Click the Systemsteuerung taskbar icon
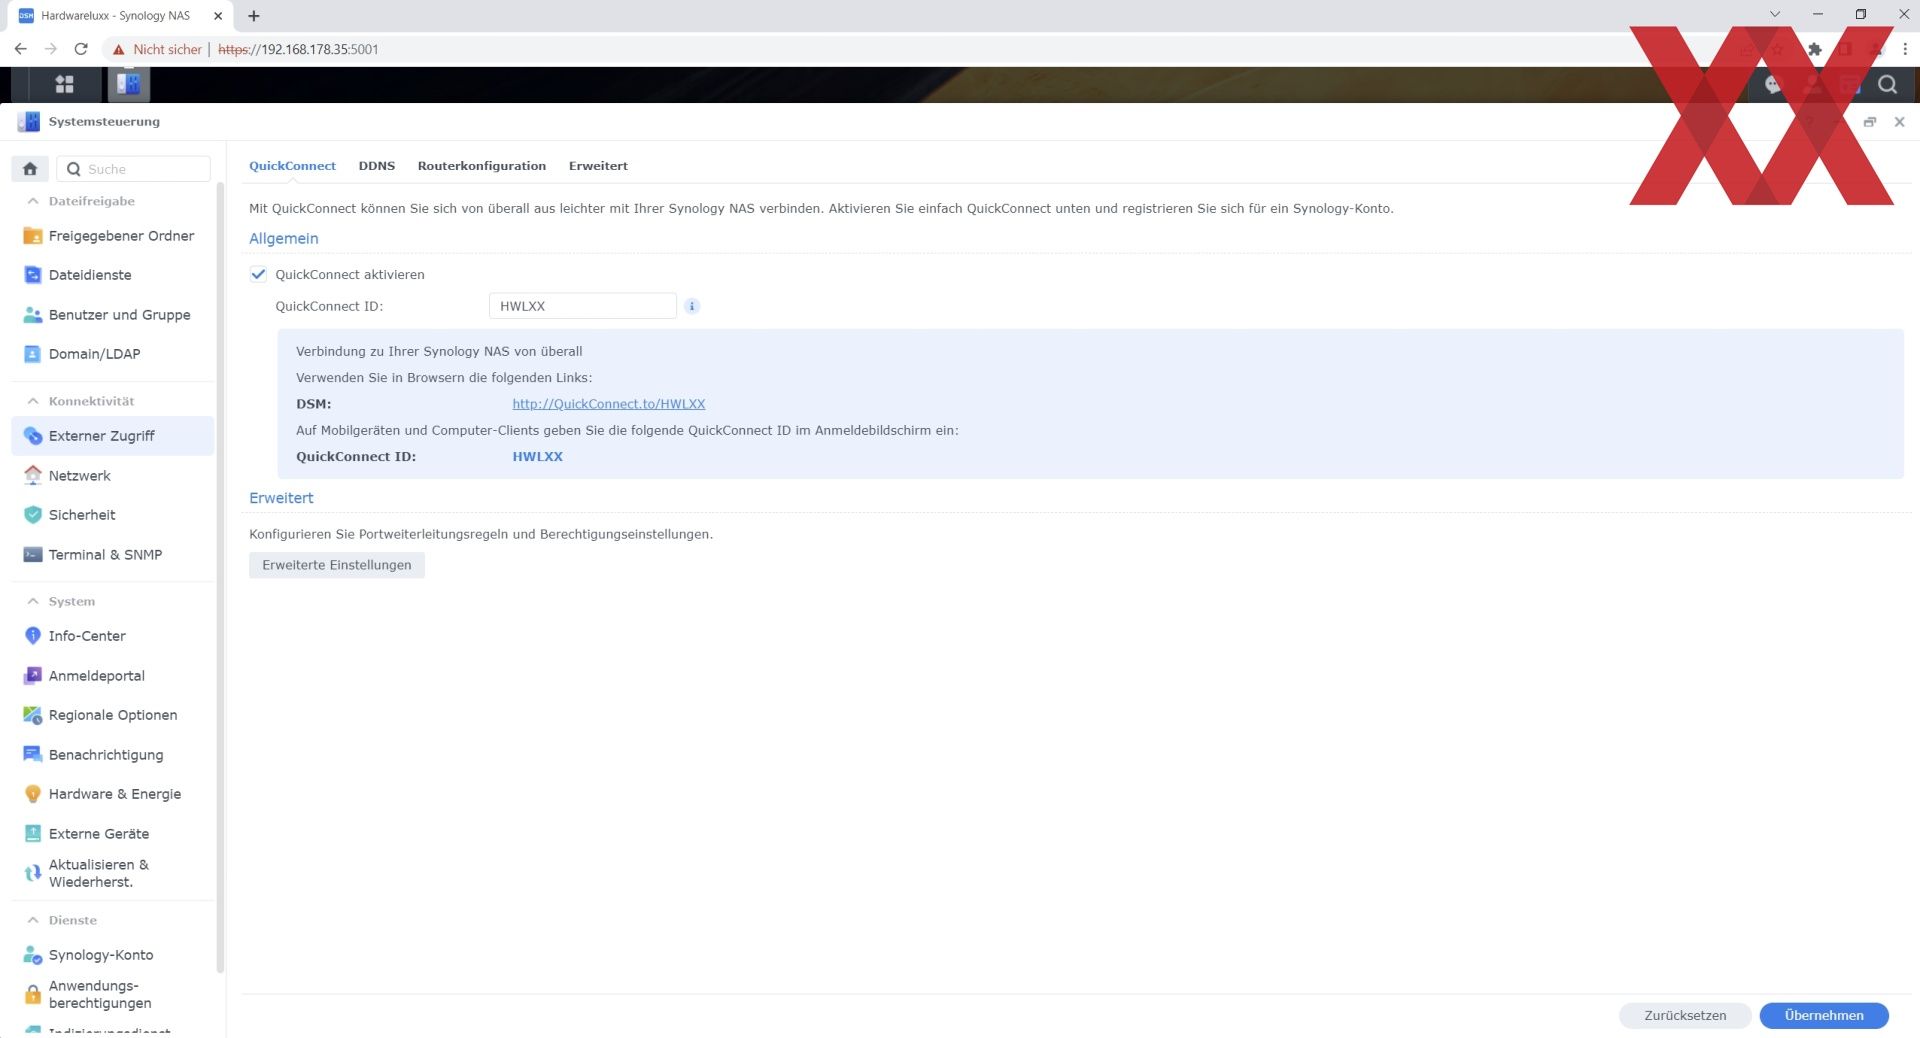 coord(128,85)
